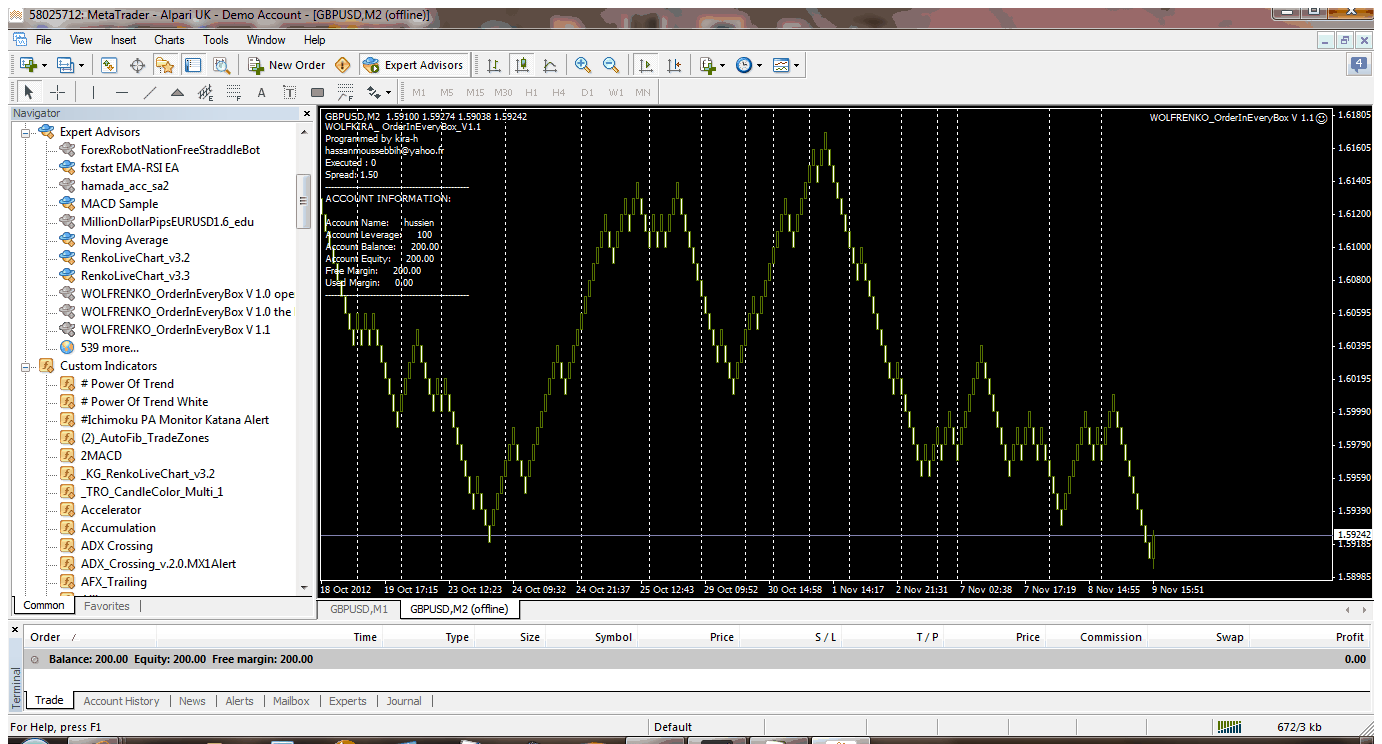Viewport: 1382px width, 744px height.
Task: Switch chart to candlesticks
Action: [522, 65]
